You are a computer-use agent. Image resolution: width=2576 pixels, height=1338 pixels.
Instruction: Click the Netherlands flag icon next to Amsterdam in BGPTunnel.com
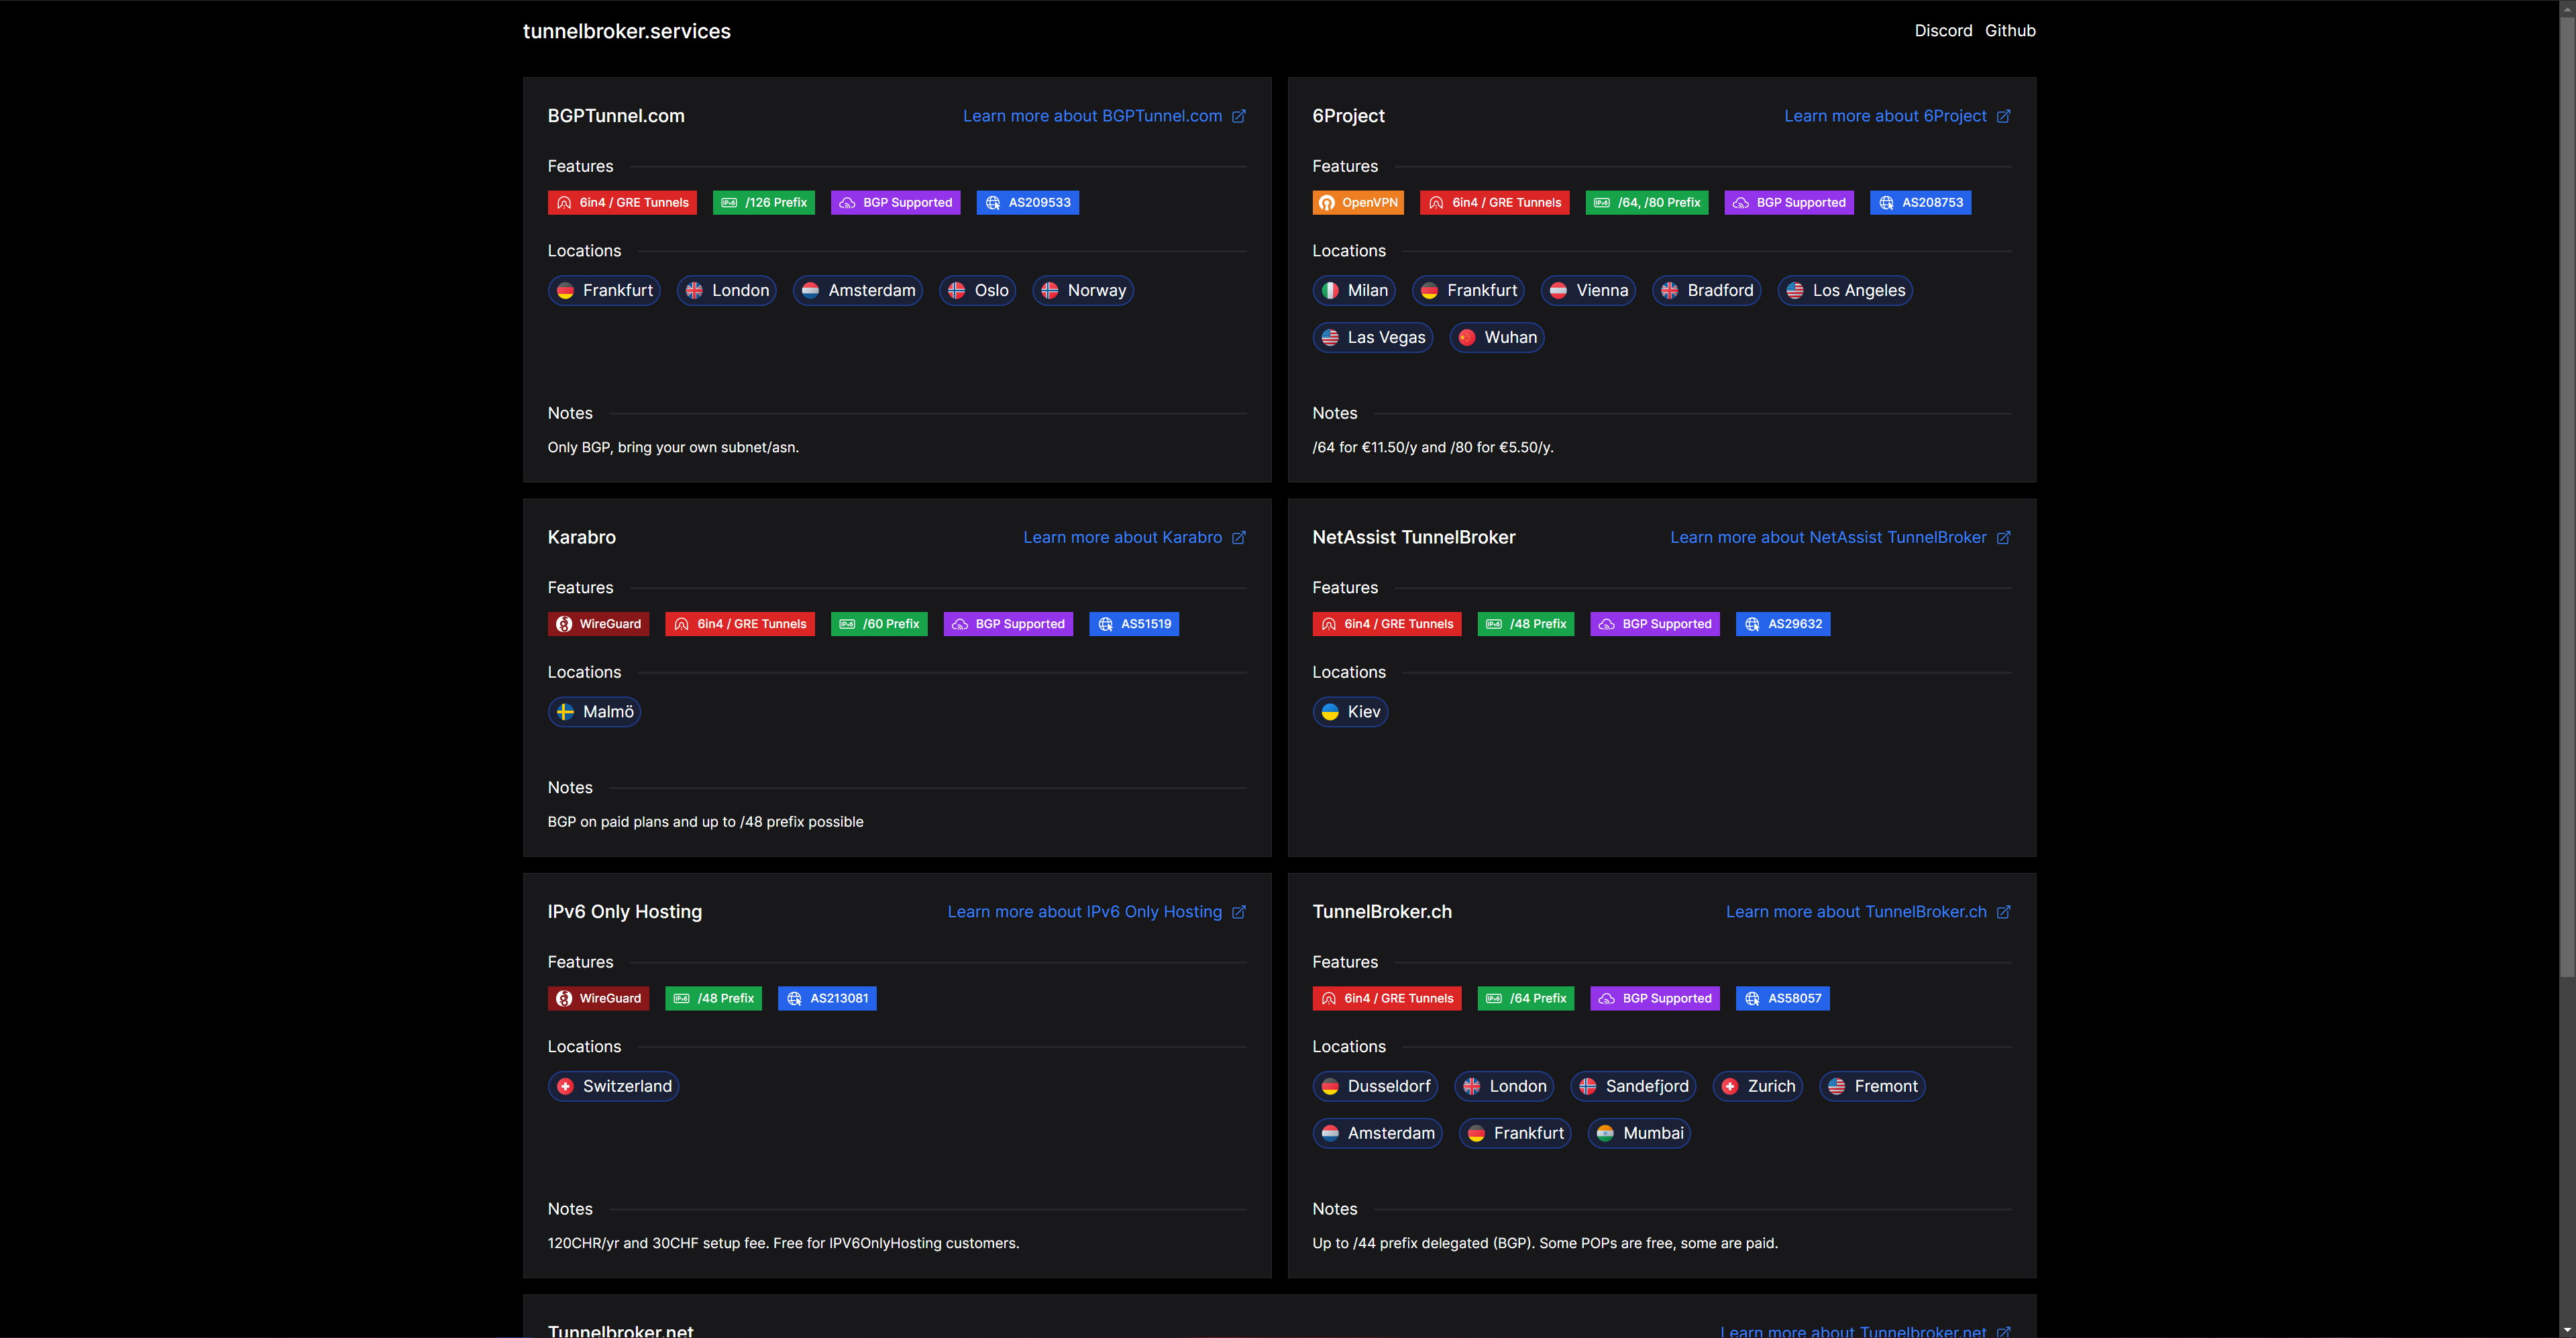tap(810, 291)
